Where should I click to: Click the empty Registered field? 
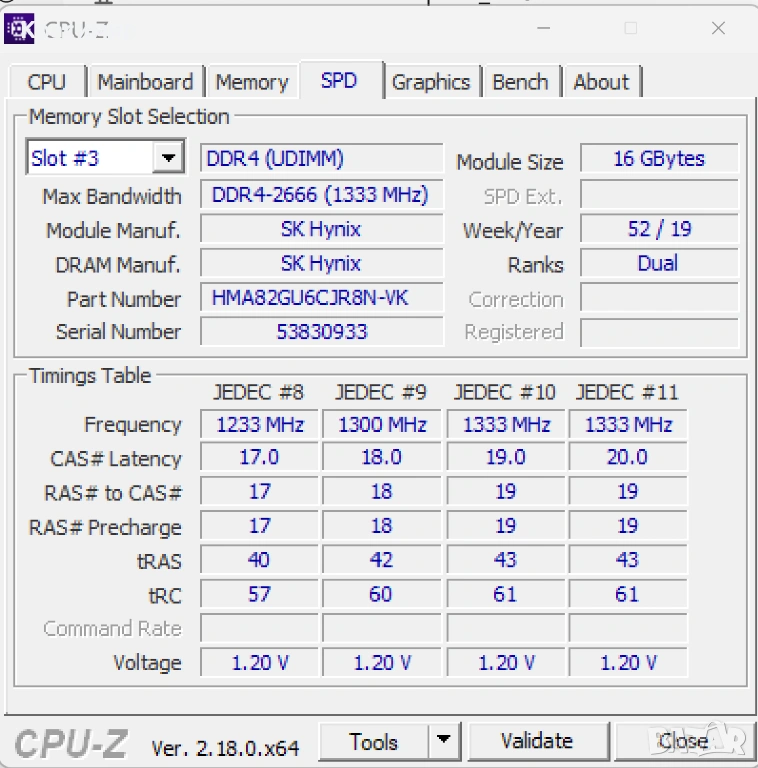point(659,332)
